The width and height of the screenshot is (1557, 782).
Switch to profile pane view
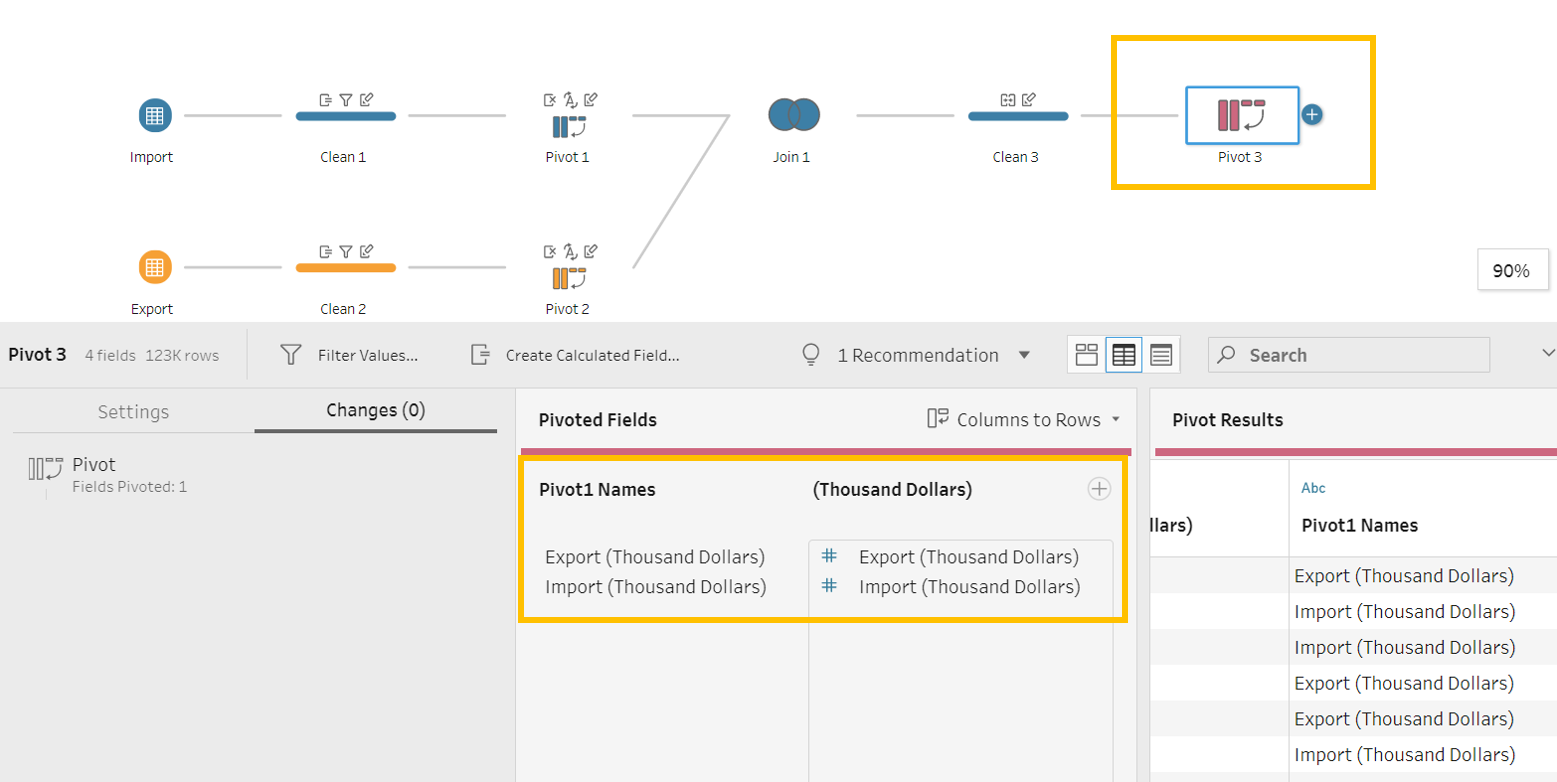[1086, 355]
